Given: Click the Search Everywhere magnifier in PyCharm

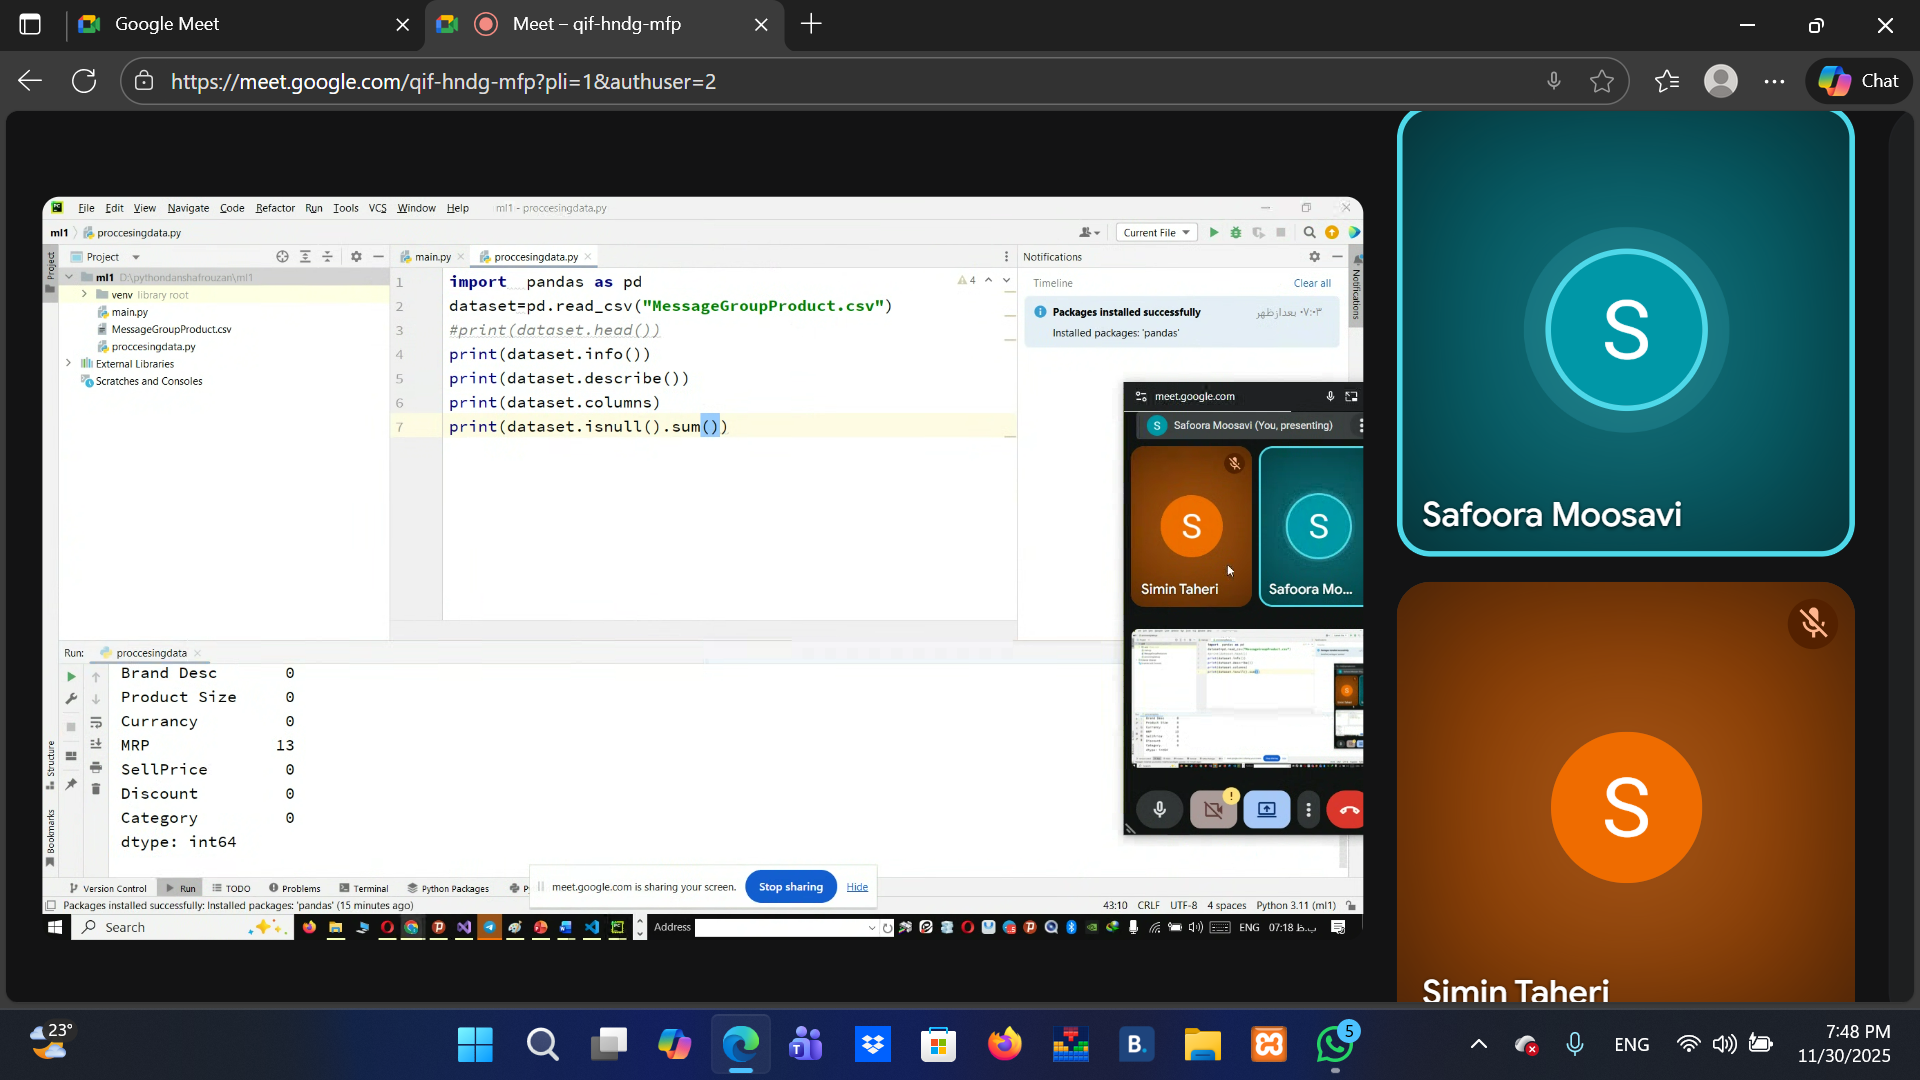Looking at the screenshot, I should tap(1309, 232).
